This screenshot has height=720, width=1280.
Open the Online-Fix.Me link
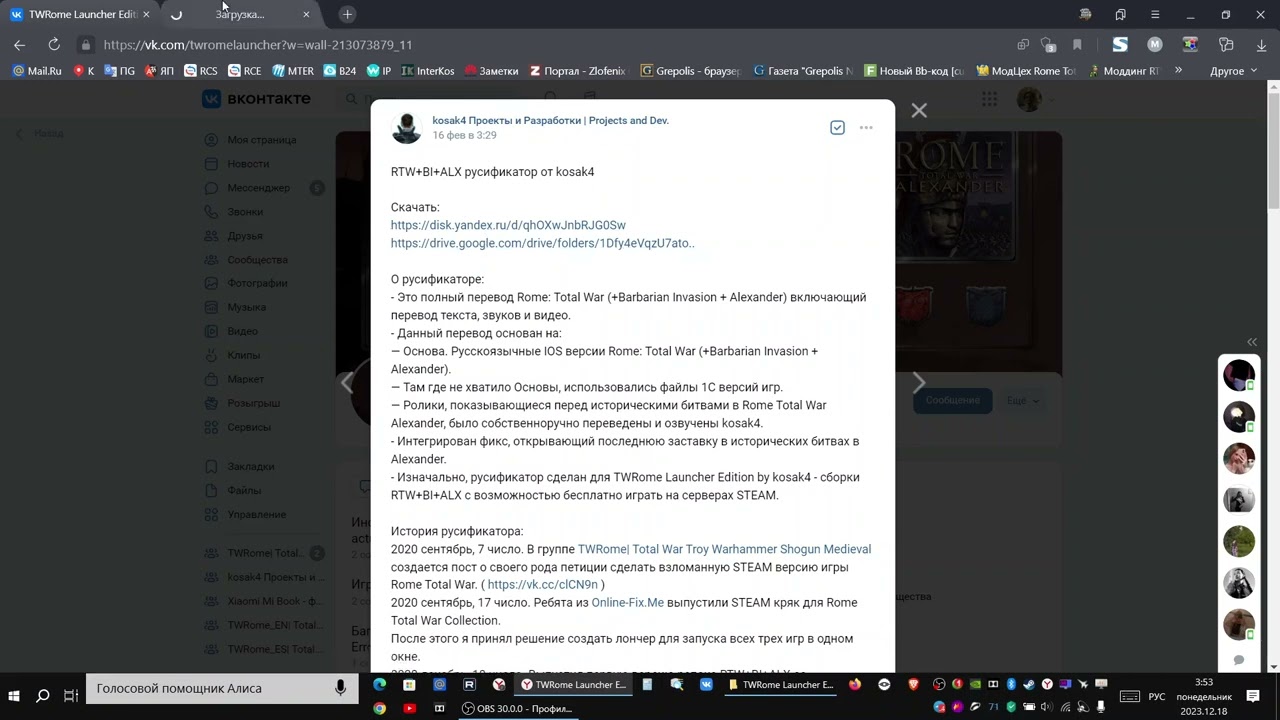pyautogui.click(x=627, y=603)
